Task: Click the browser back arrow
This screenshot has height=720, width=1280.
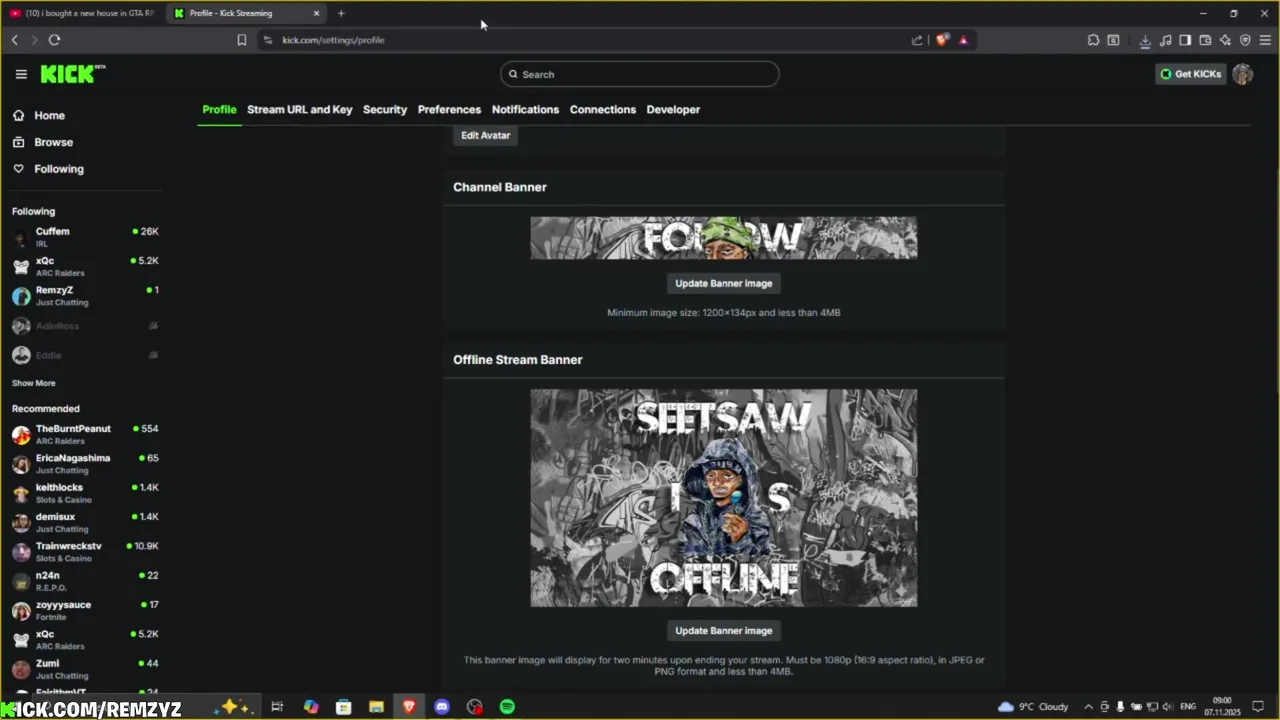Action: 14,40
